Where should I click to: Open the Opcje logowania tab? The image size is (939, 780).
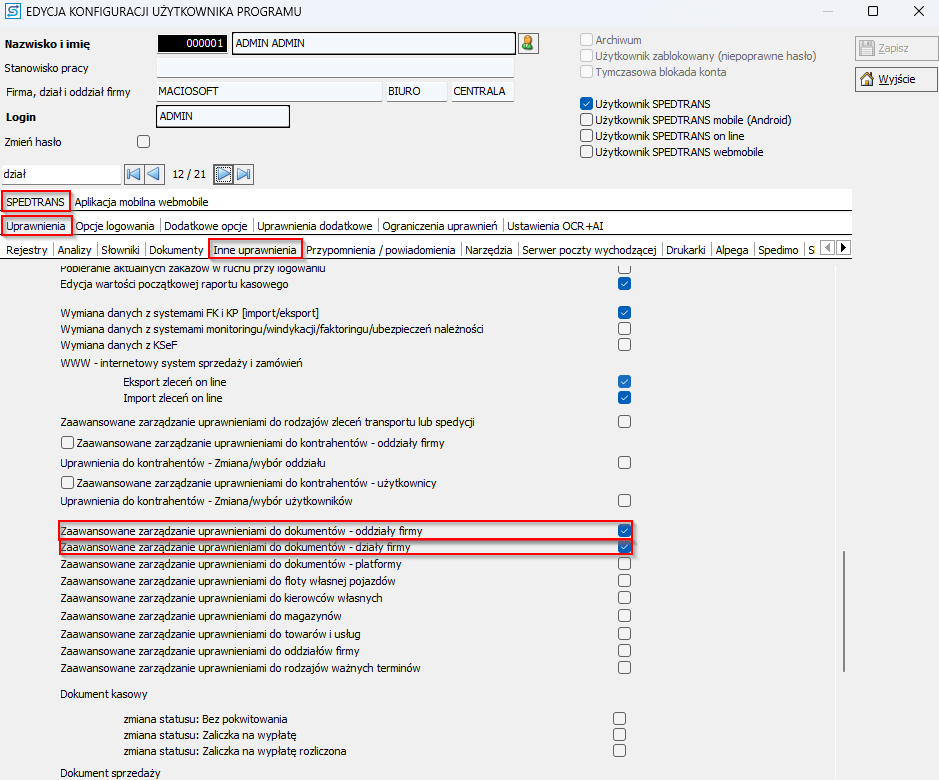coord(115,226)
